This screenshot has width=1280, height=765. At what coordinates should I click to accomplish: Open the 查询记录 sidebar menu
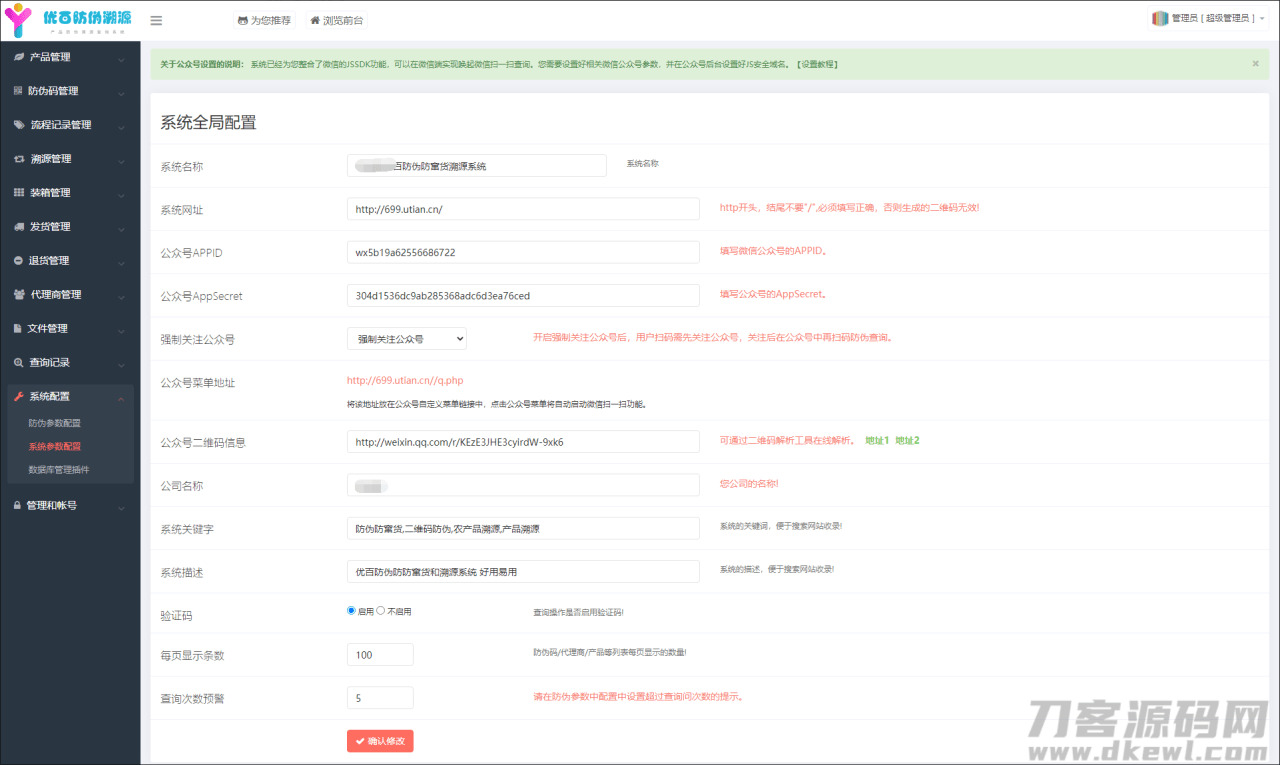click(x=70, y=363)
